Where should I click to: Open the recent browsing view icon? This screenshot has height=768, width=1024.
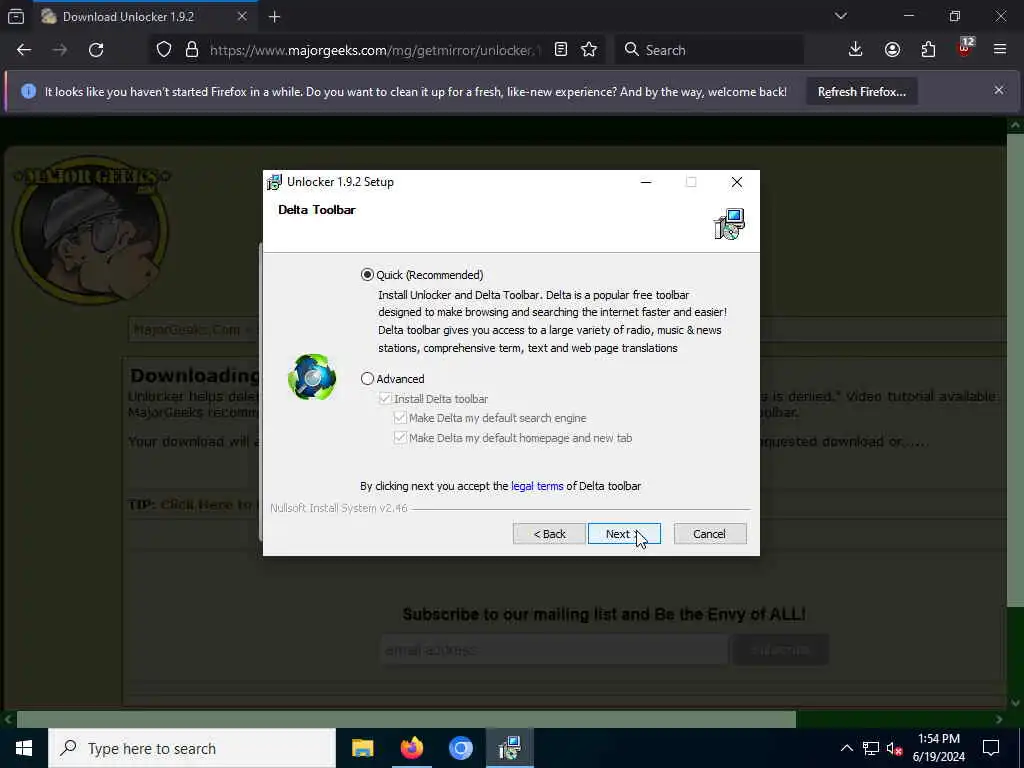16,17
